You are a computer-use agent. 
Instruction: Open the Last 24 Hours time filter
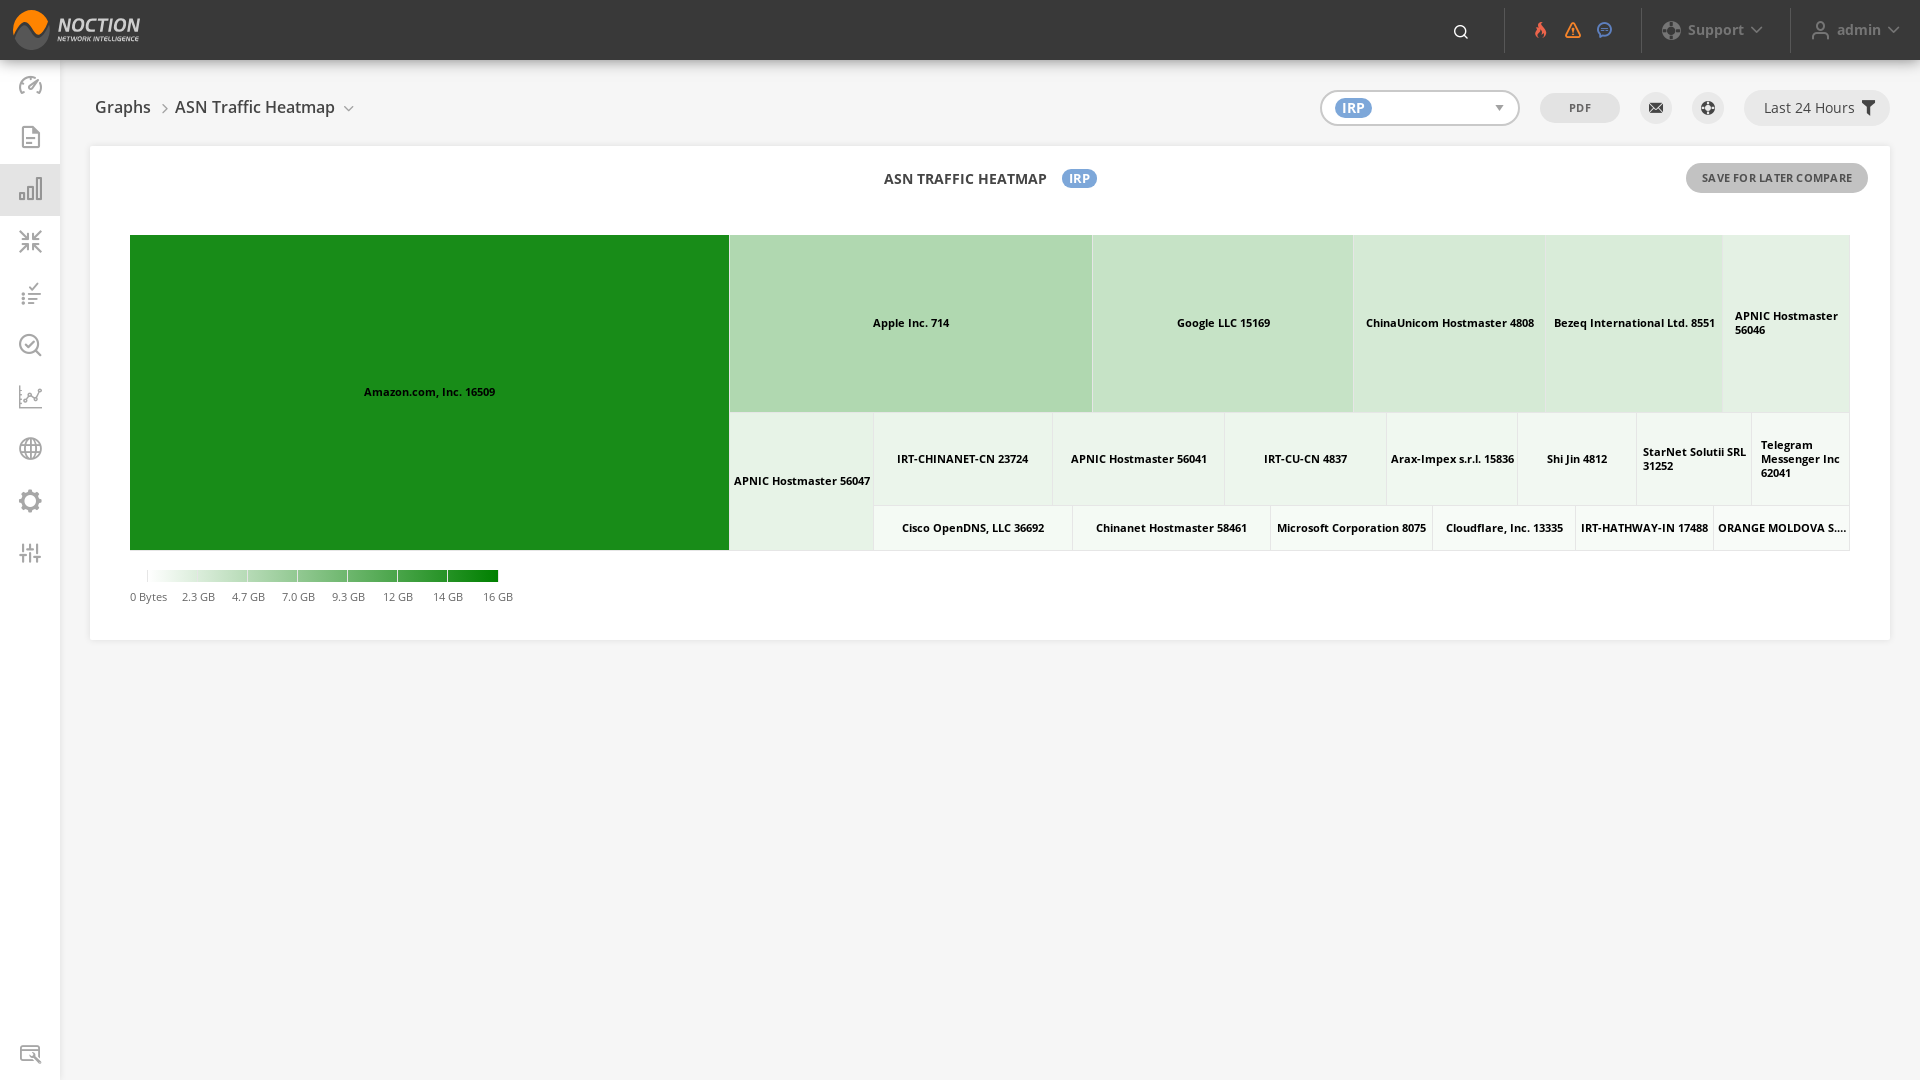click(x=1817, y=108)
